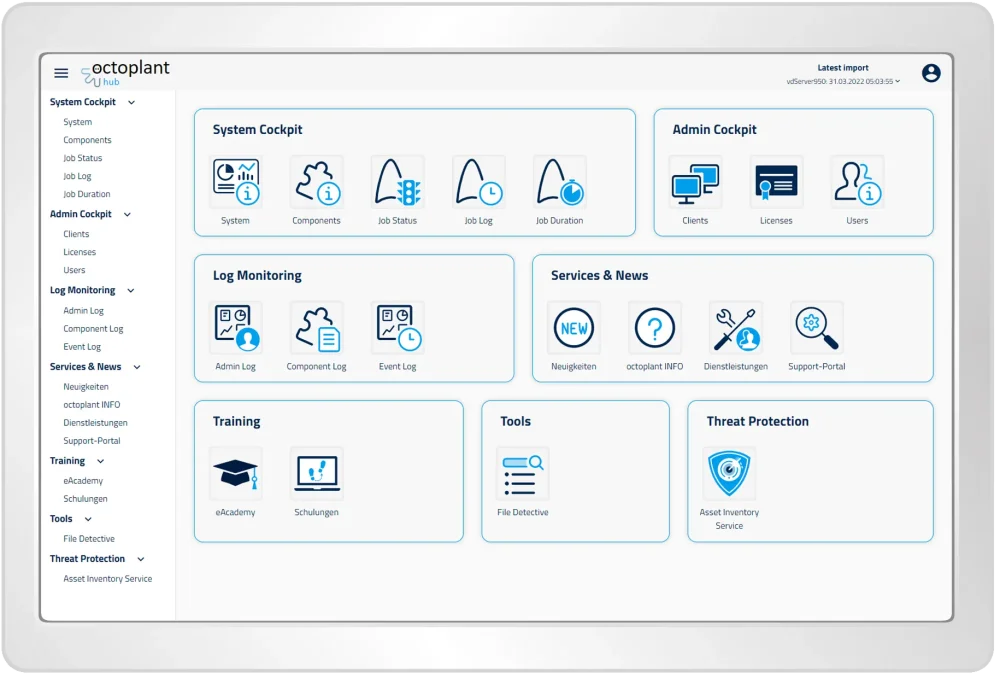Collapse the System Cockpit sidebar section

[x=131, y=103]
